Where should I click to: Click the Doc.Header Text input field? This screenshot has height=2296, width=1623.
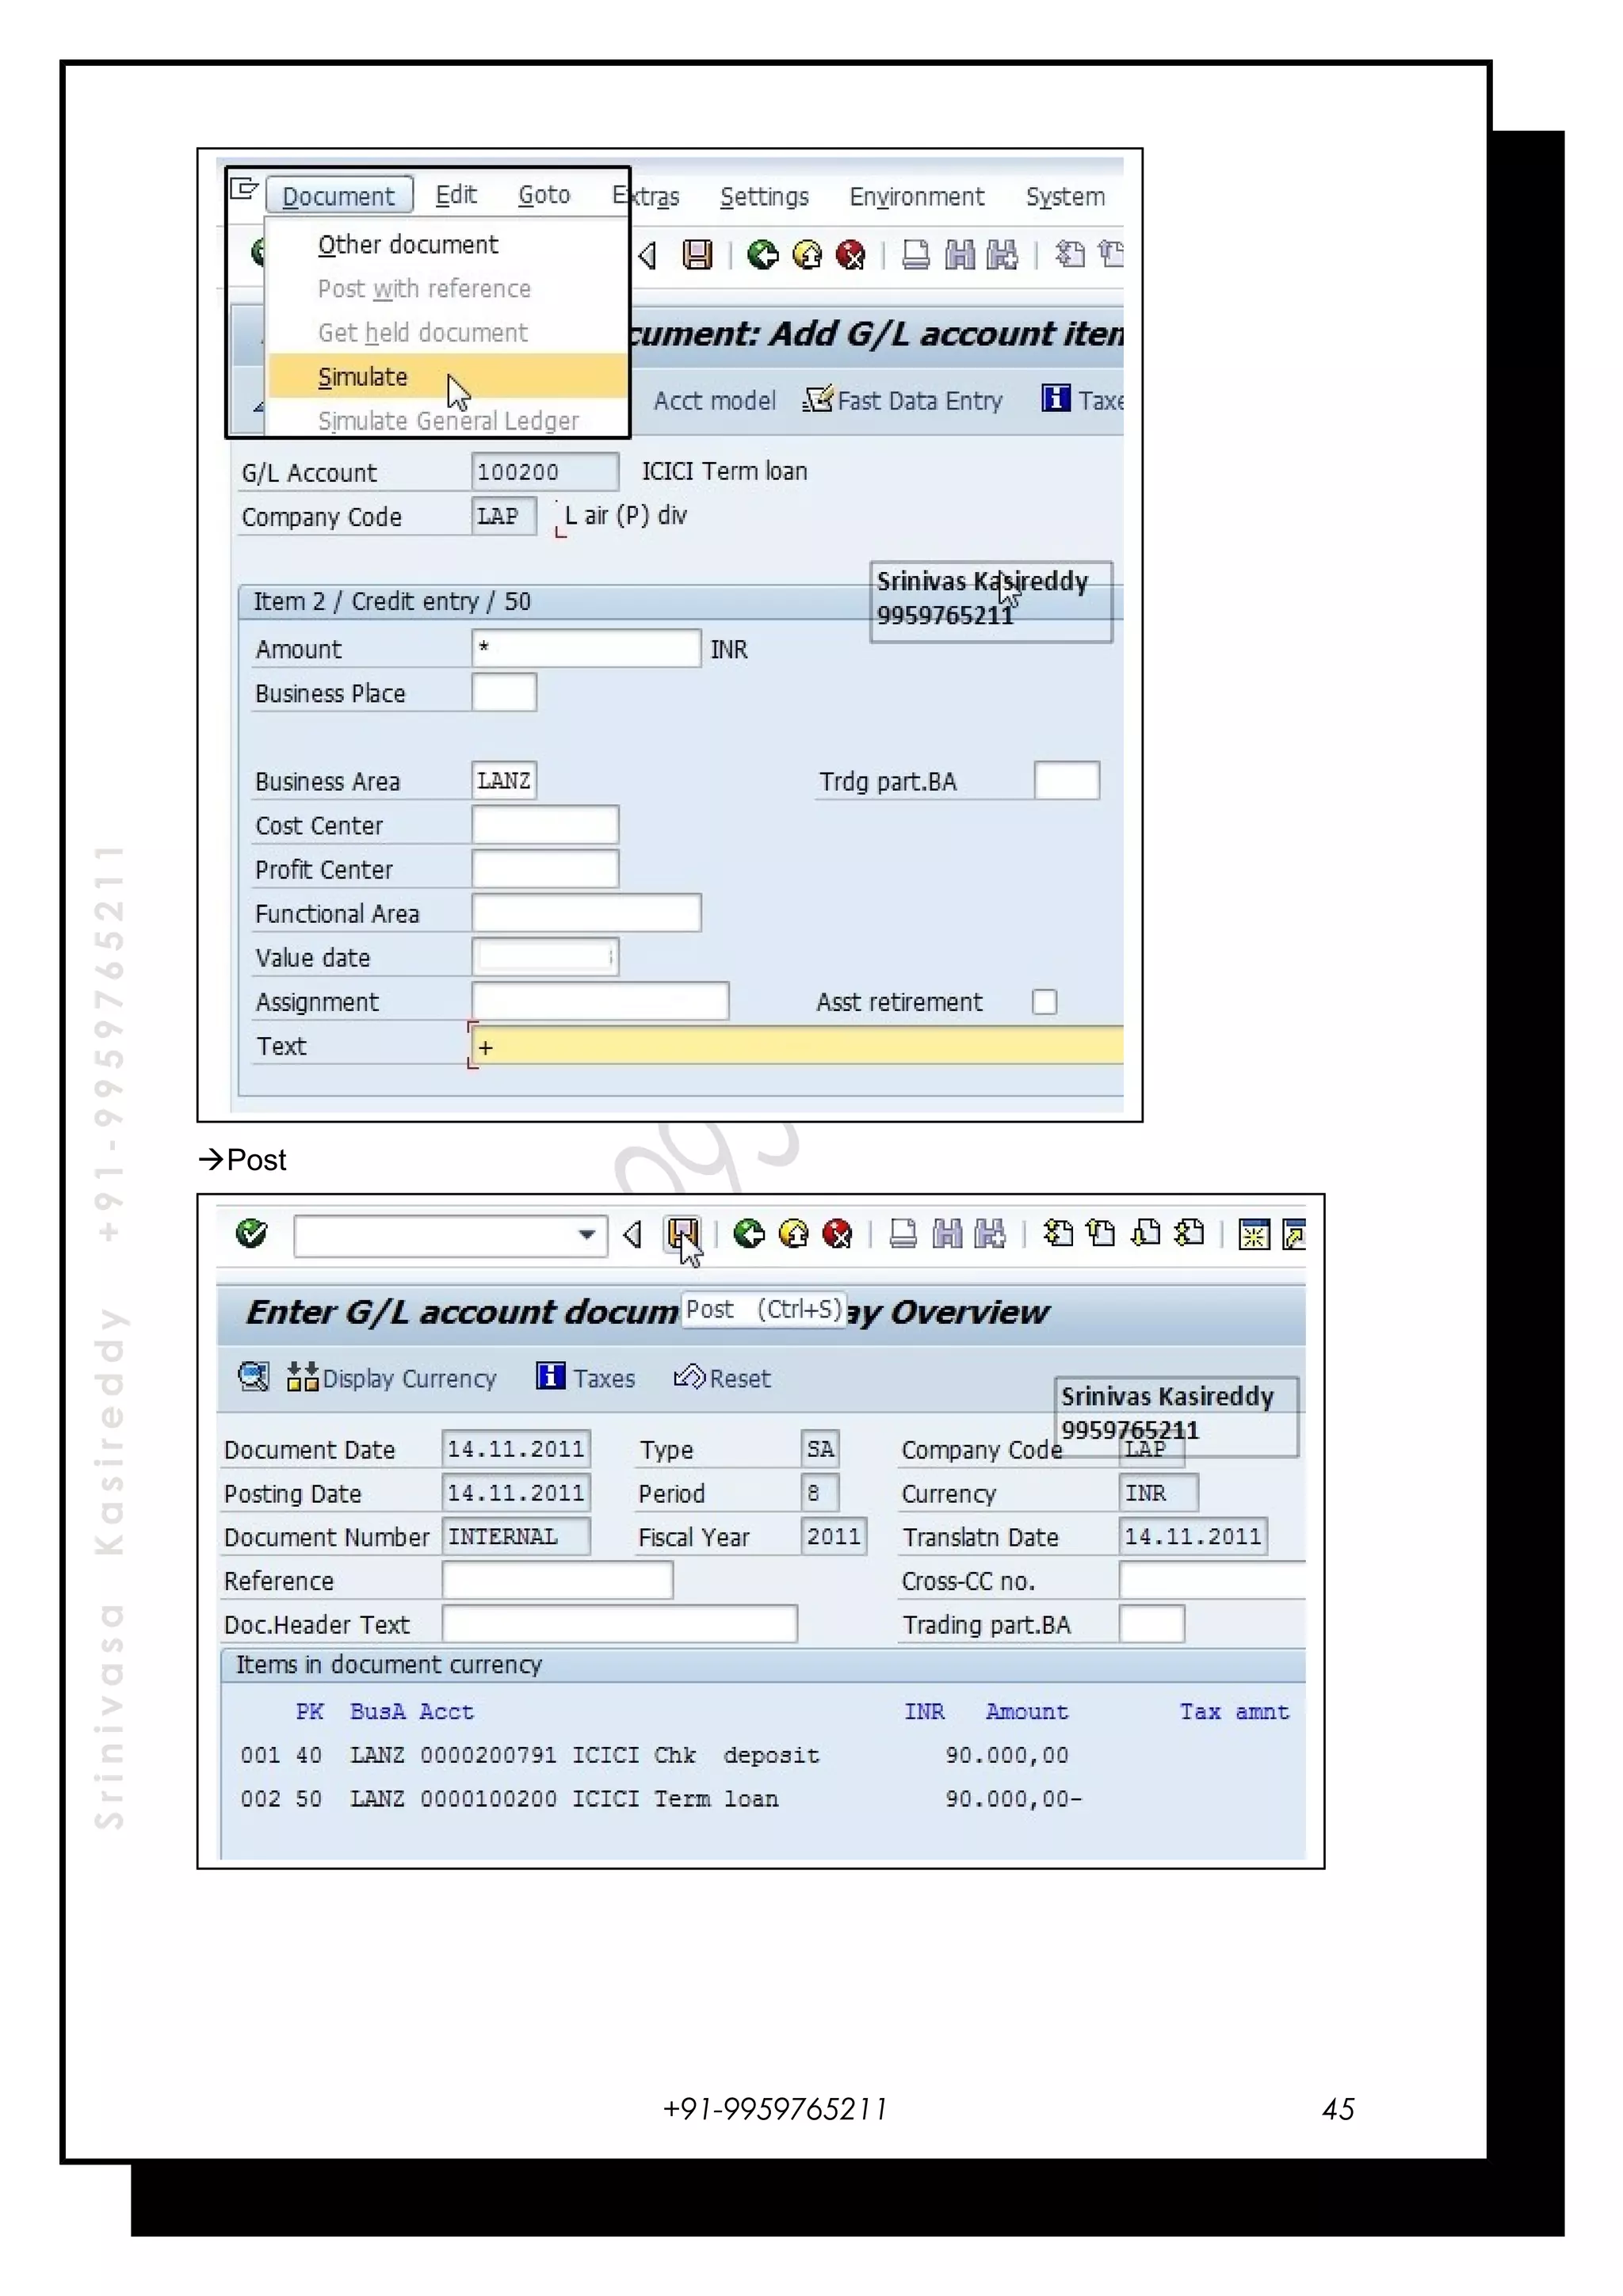(x=619, y=1624)
